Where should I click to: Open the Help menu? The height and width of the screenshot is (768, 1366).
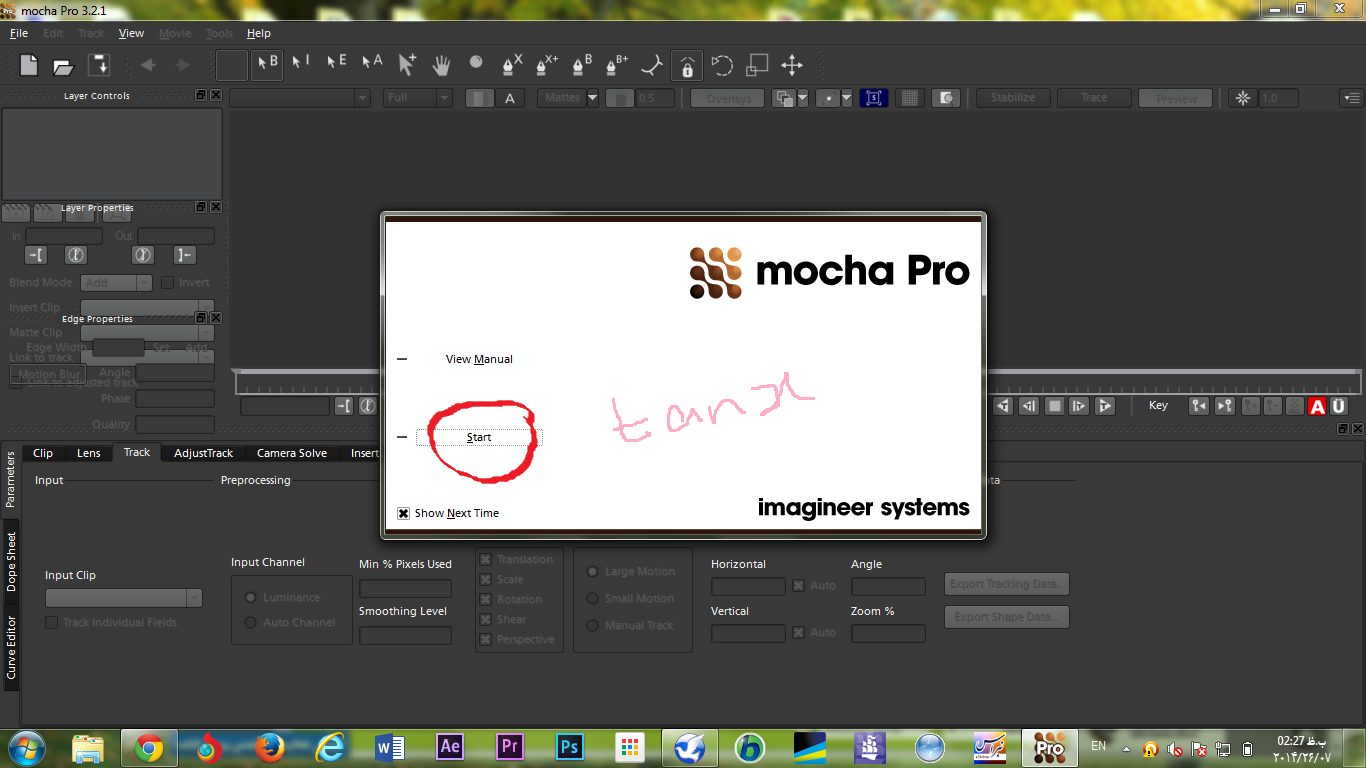tap(259, 33)
